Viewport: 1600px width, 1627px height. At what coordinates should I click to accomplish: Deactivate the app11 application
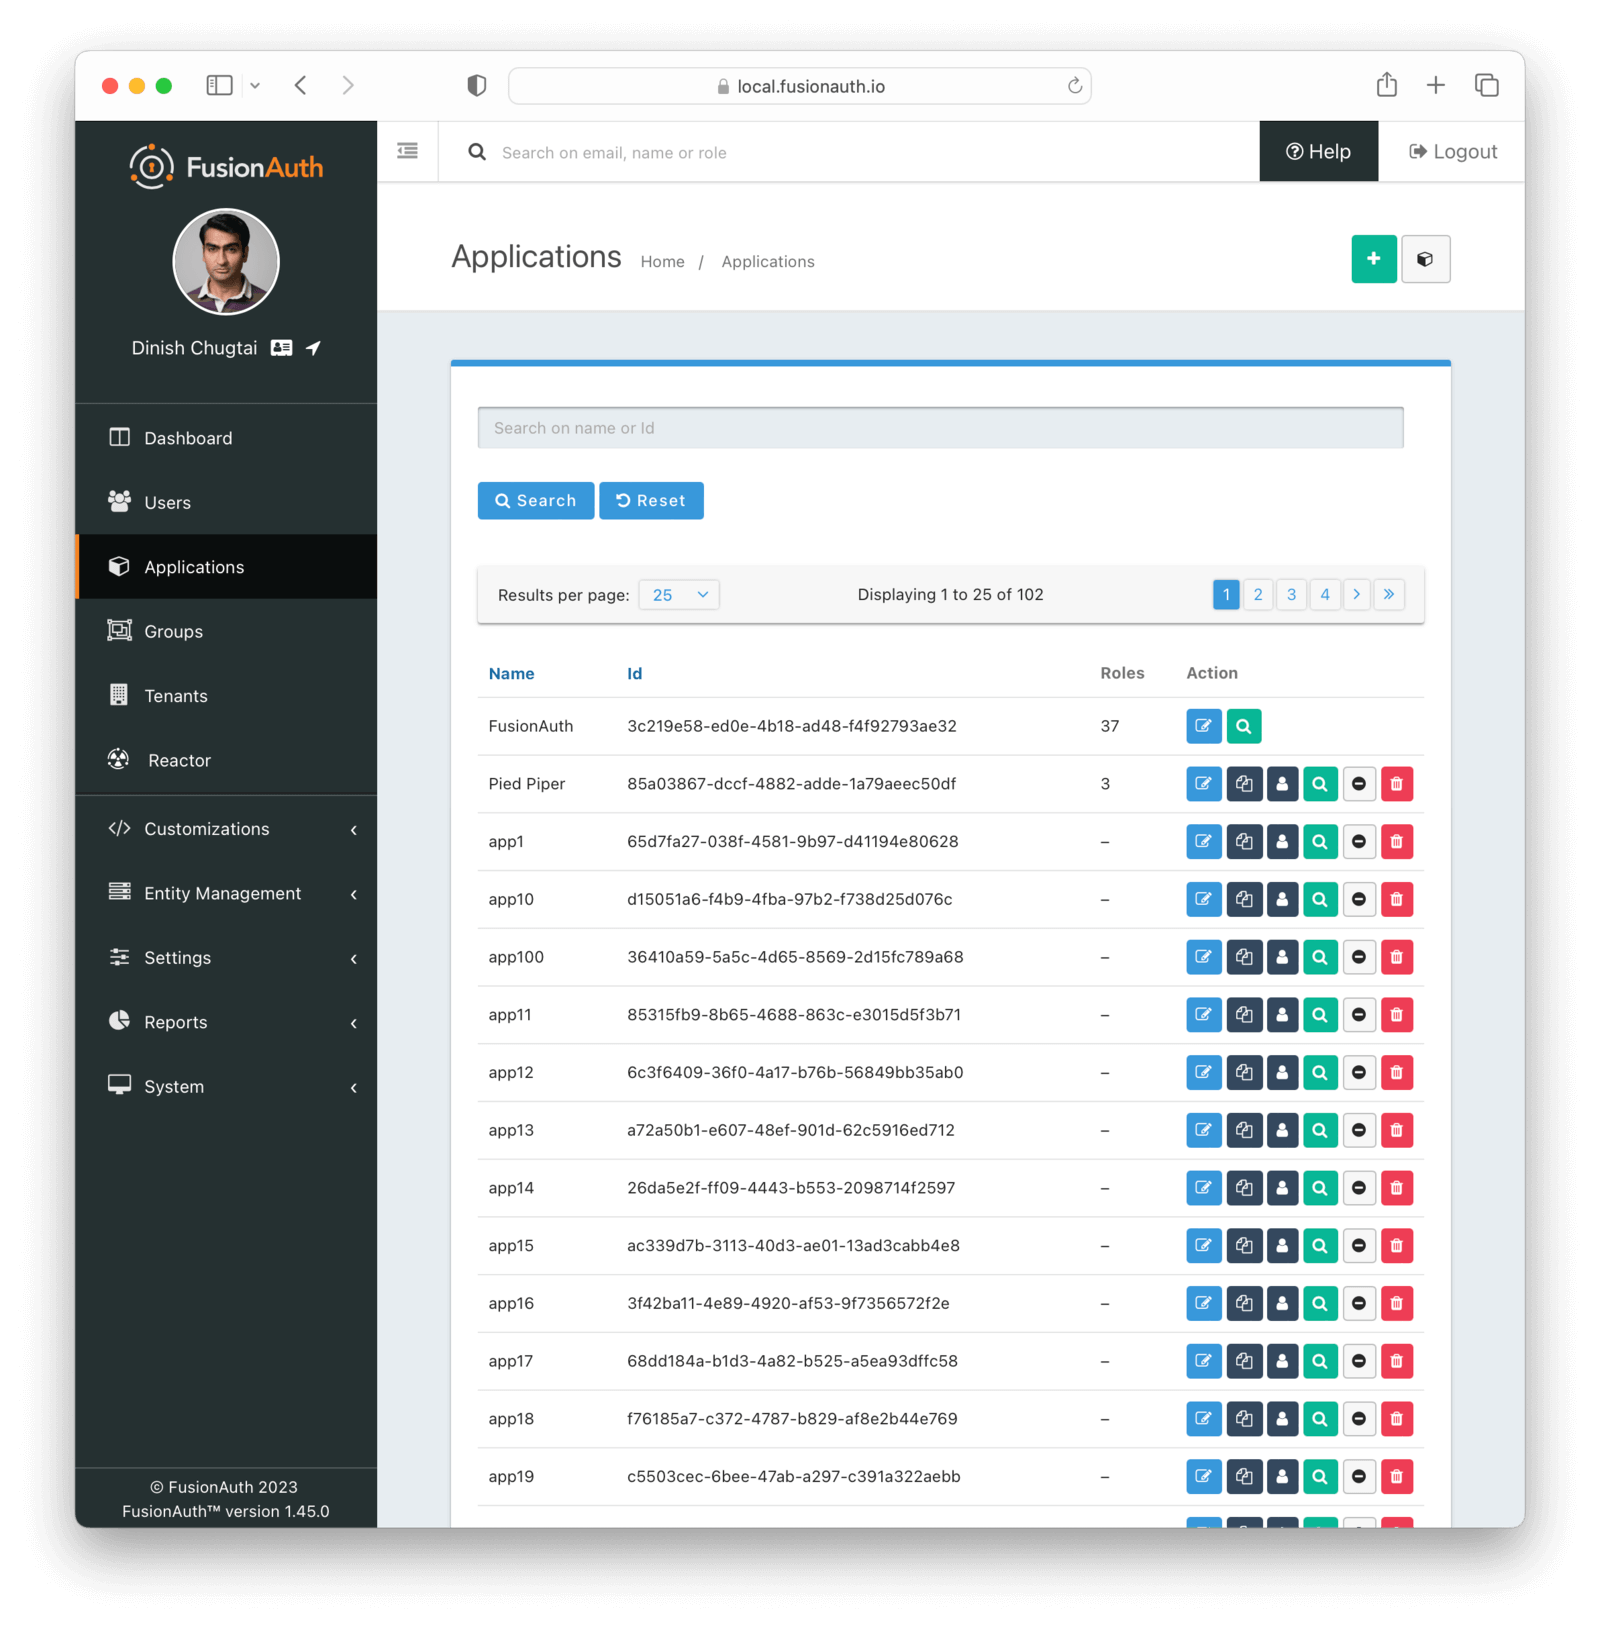click(x=1358, y=1014)
